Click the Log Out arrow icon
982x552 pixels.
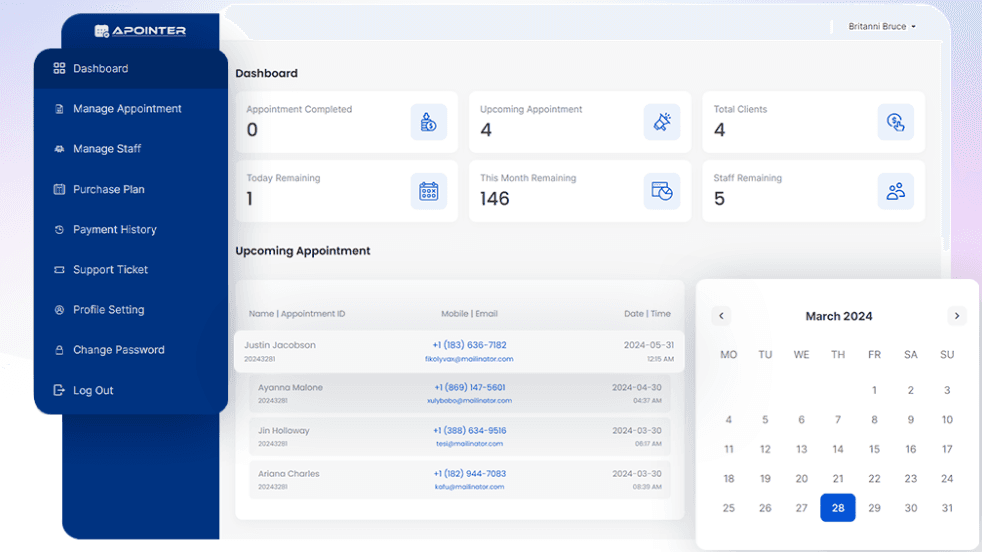point(59,390)
